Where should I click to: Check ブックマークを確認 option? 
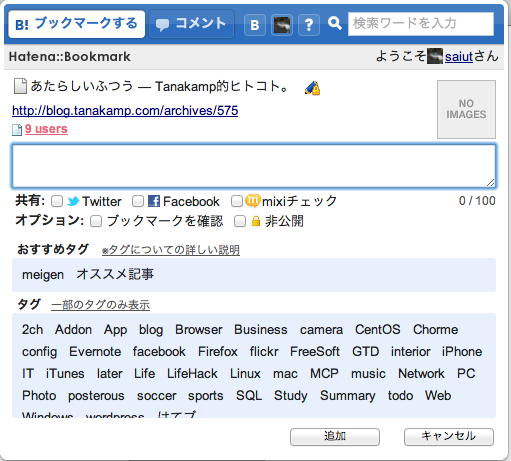96,221
